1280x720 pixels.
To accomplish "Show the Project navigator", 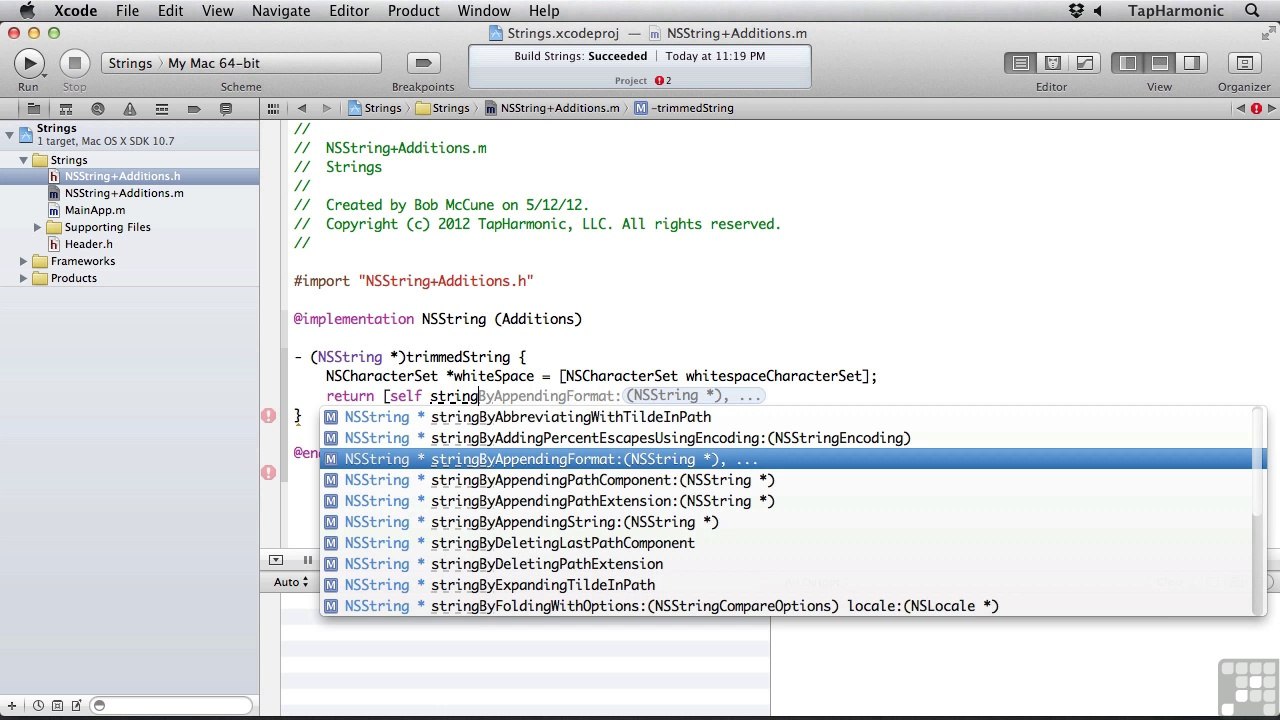I will tap(33, 108).
